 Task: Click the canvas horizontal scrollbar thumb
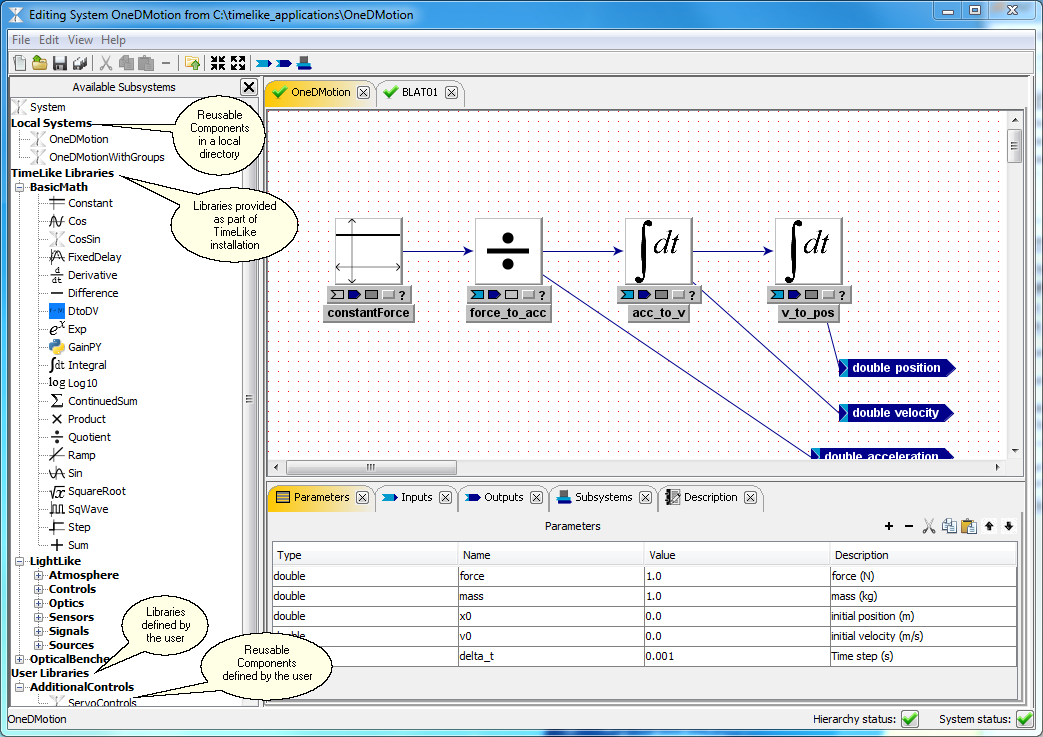[x=371, y=467]
